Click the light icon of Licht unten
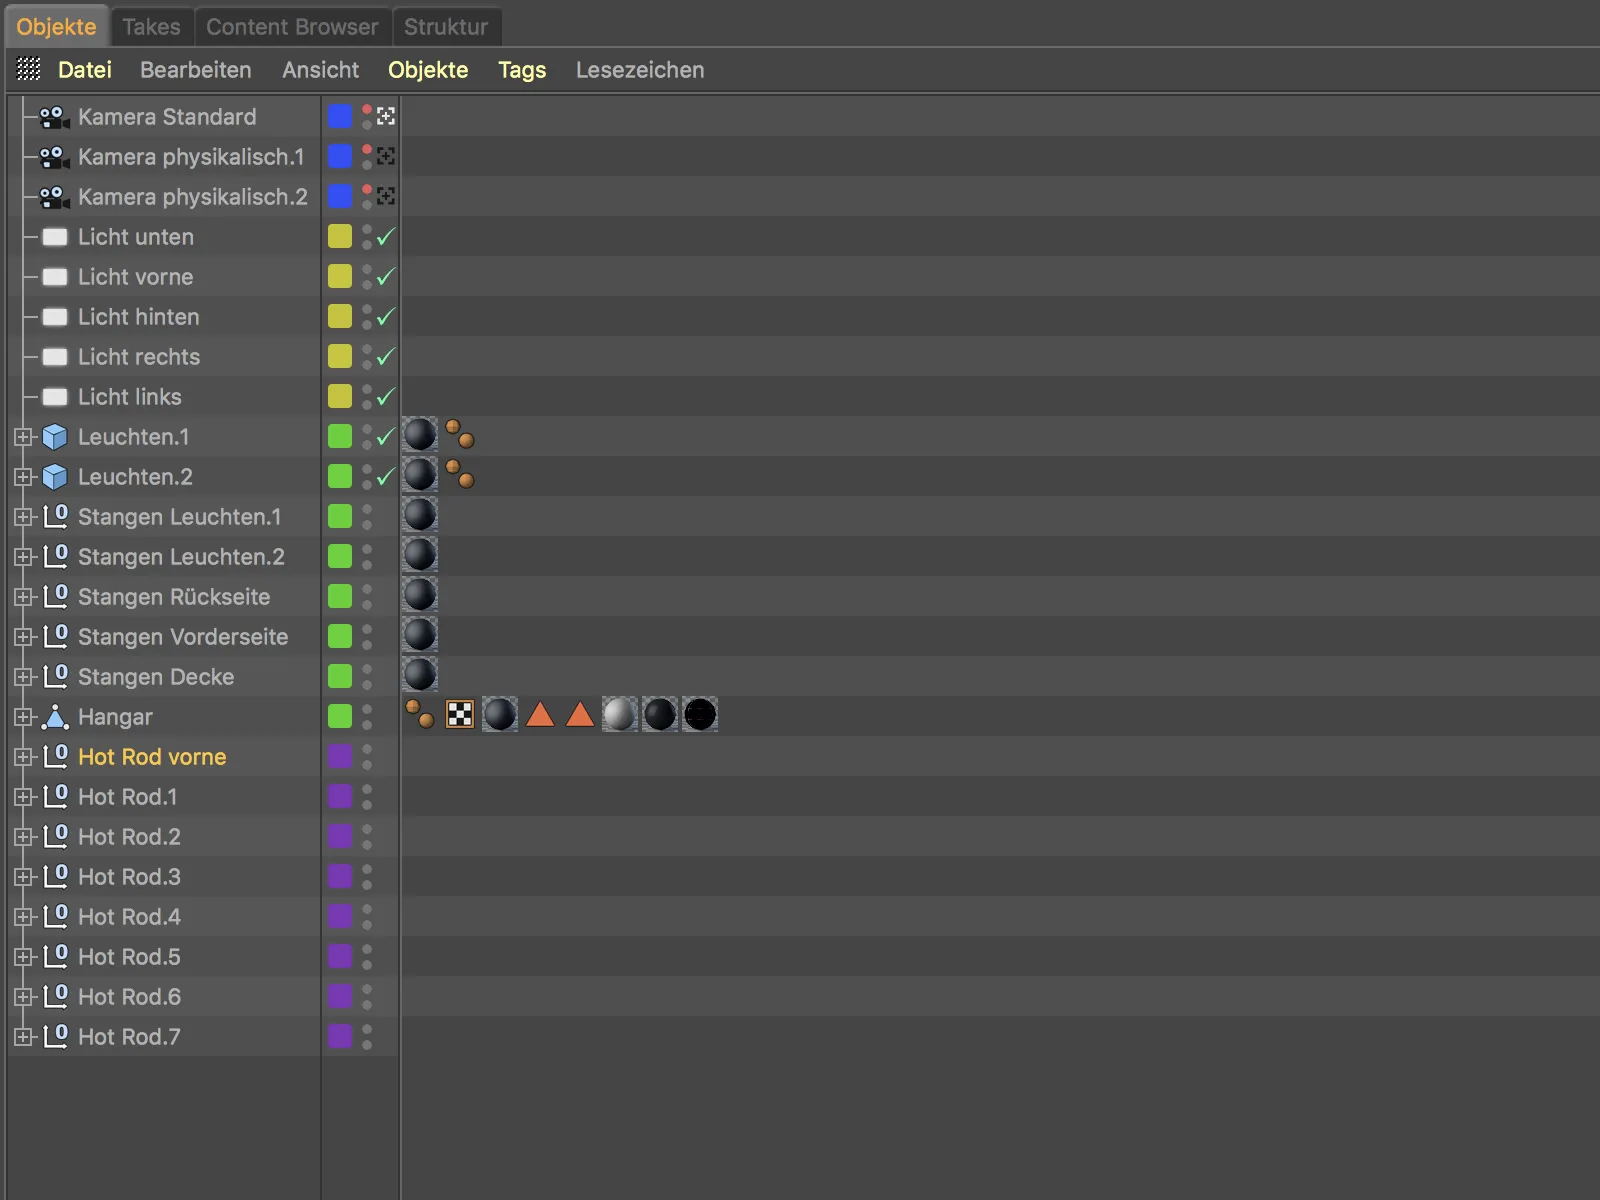 tap(55, 237)
